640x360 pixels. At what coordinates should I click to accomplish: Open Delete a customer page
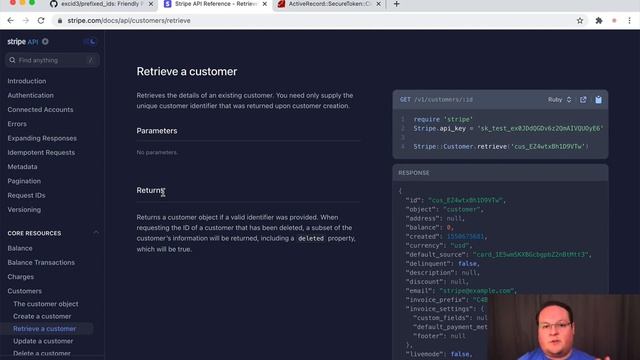pos(42,353)
